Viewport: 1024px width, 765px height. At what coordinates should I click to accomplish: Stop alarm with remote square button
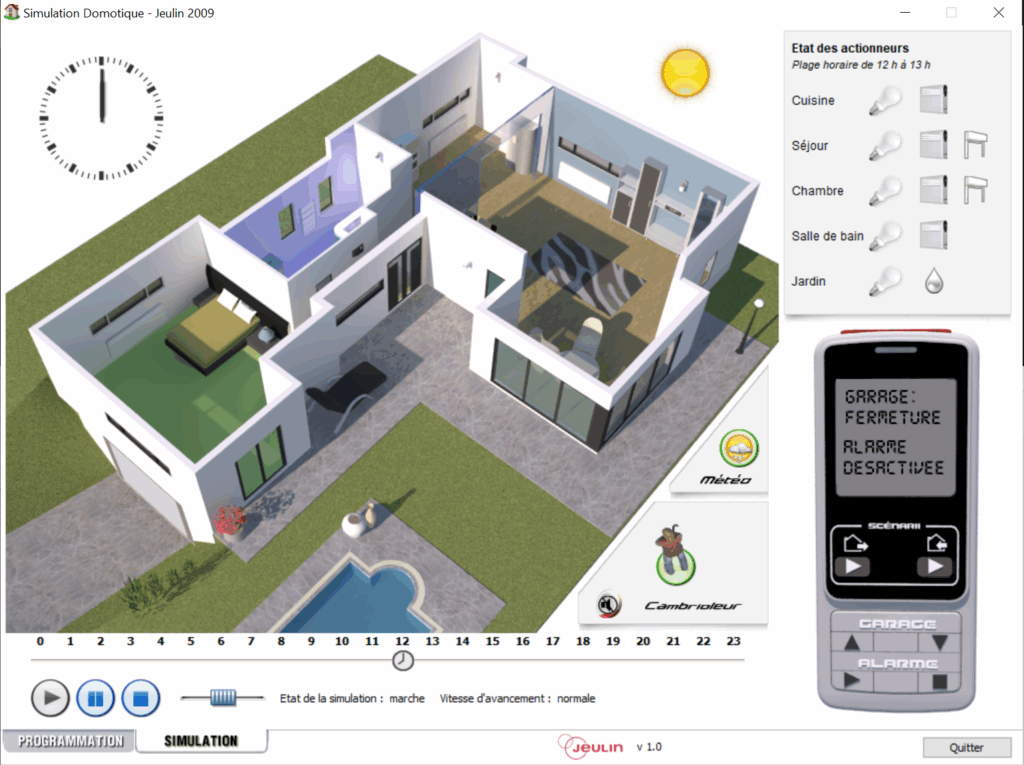pyautogui.click(x=939, y=681)
